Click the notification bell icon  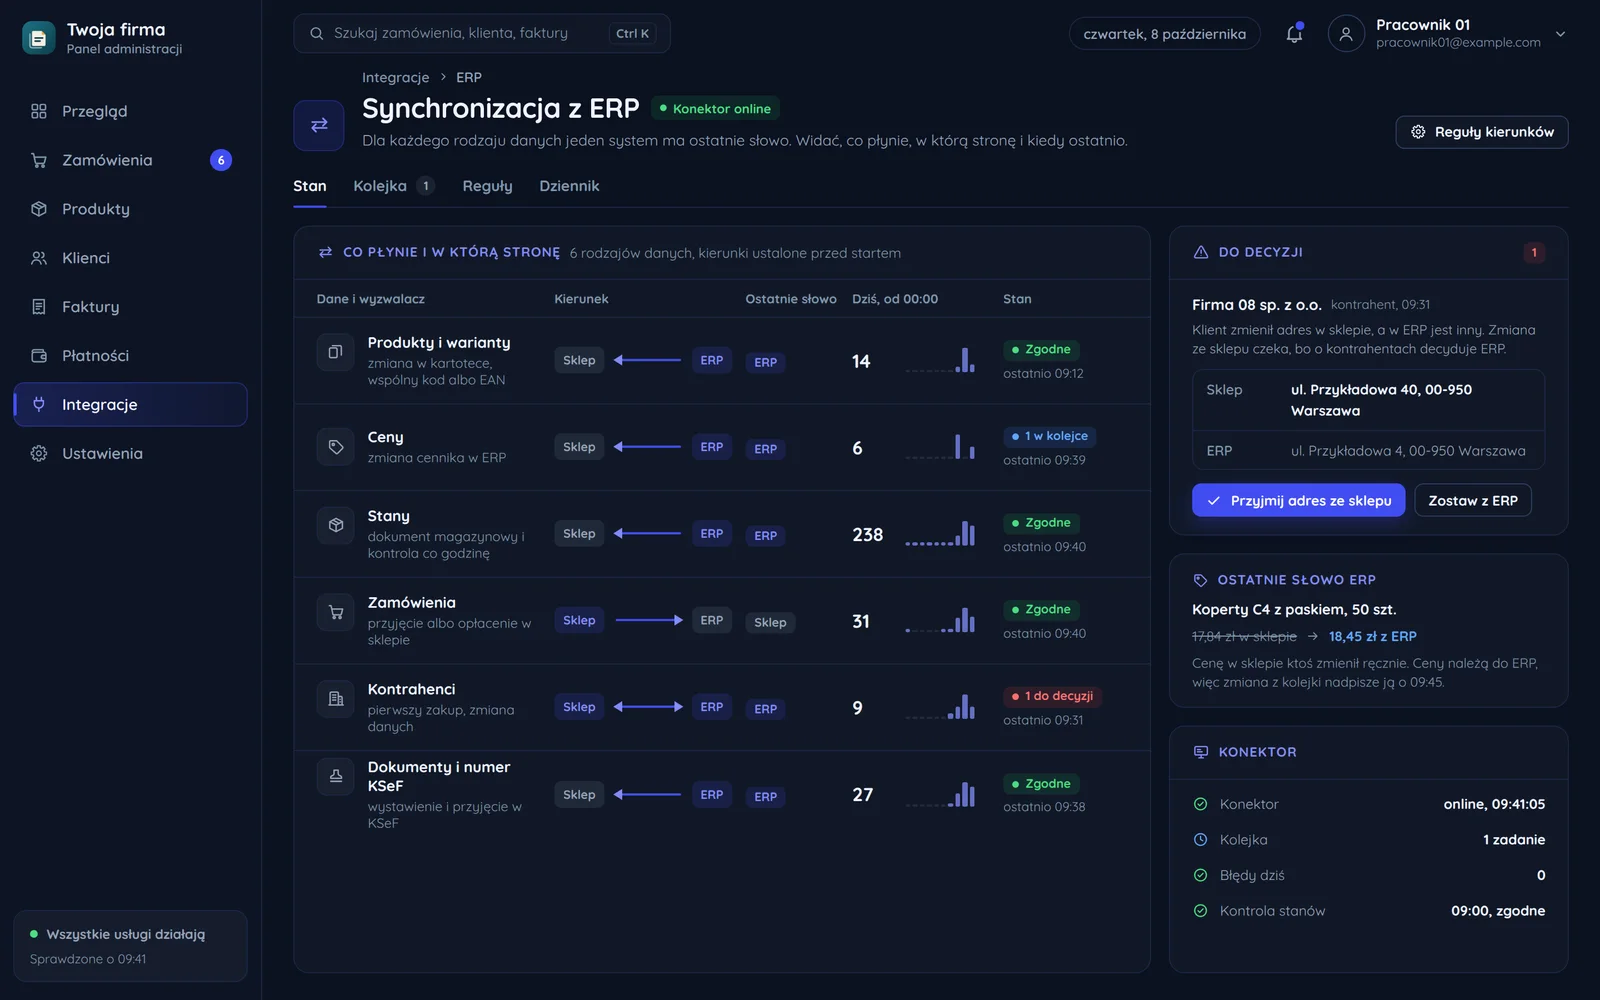click(x=1294, y=33)
